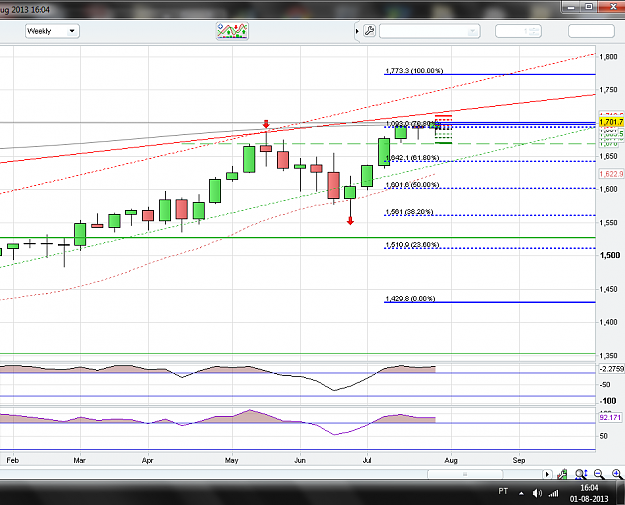The width and height of the screenshot is (625, 505).
Task: Select the 1,601.6 (50.00%) Fibonacci label
Action: coord(412,185)
